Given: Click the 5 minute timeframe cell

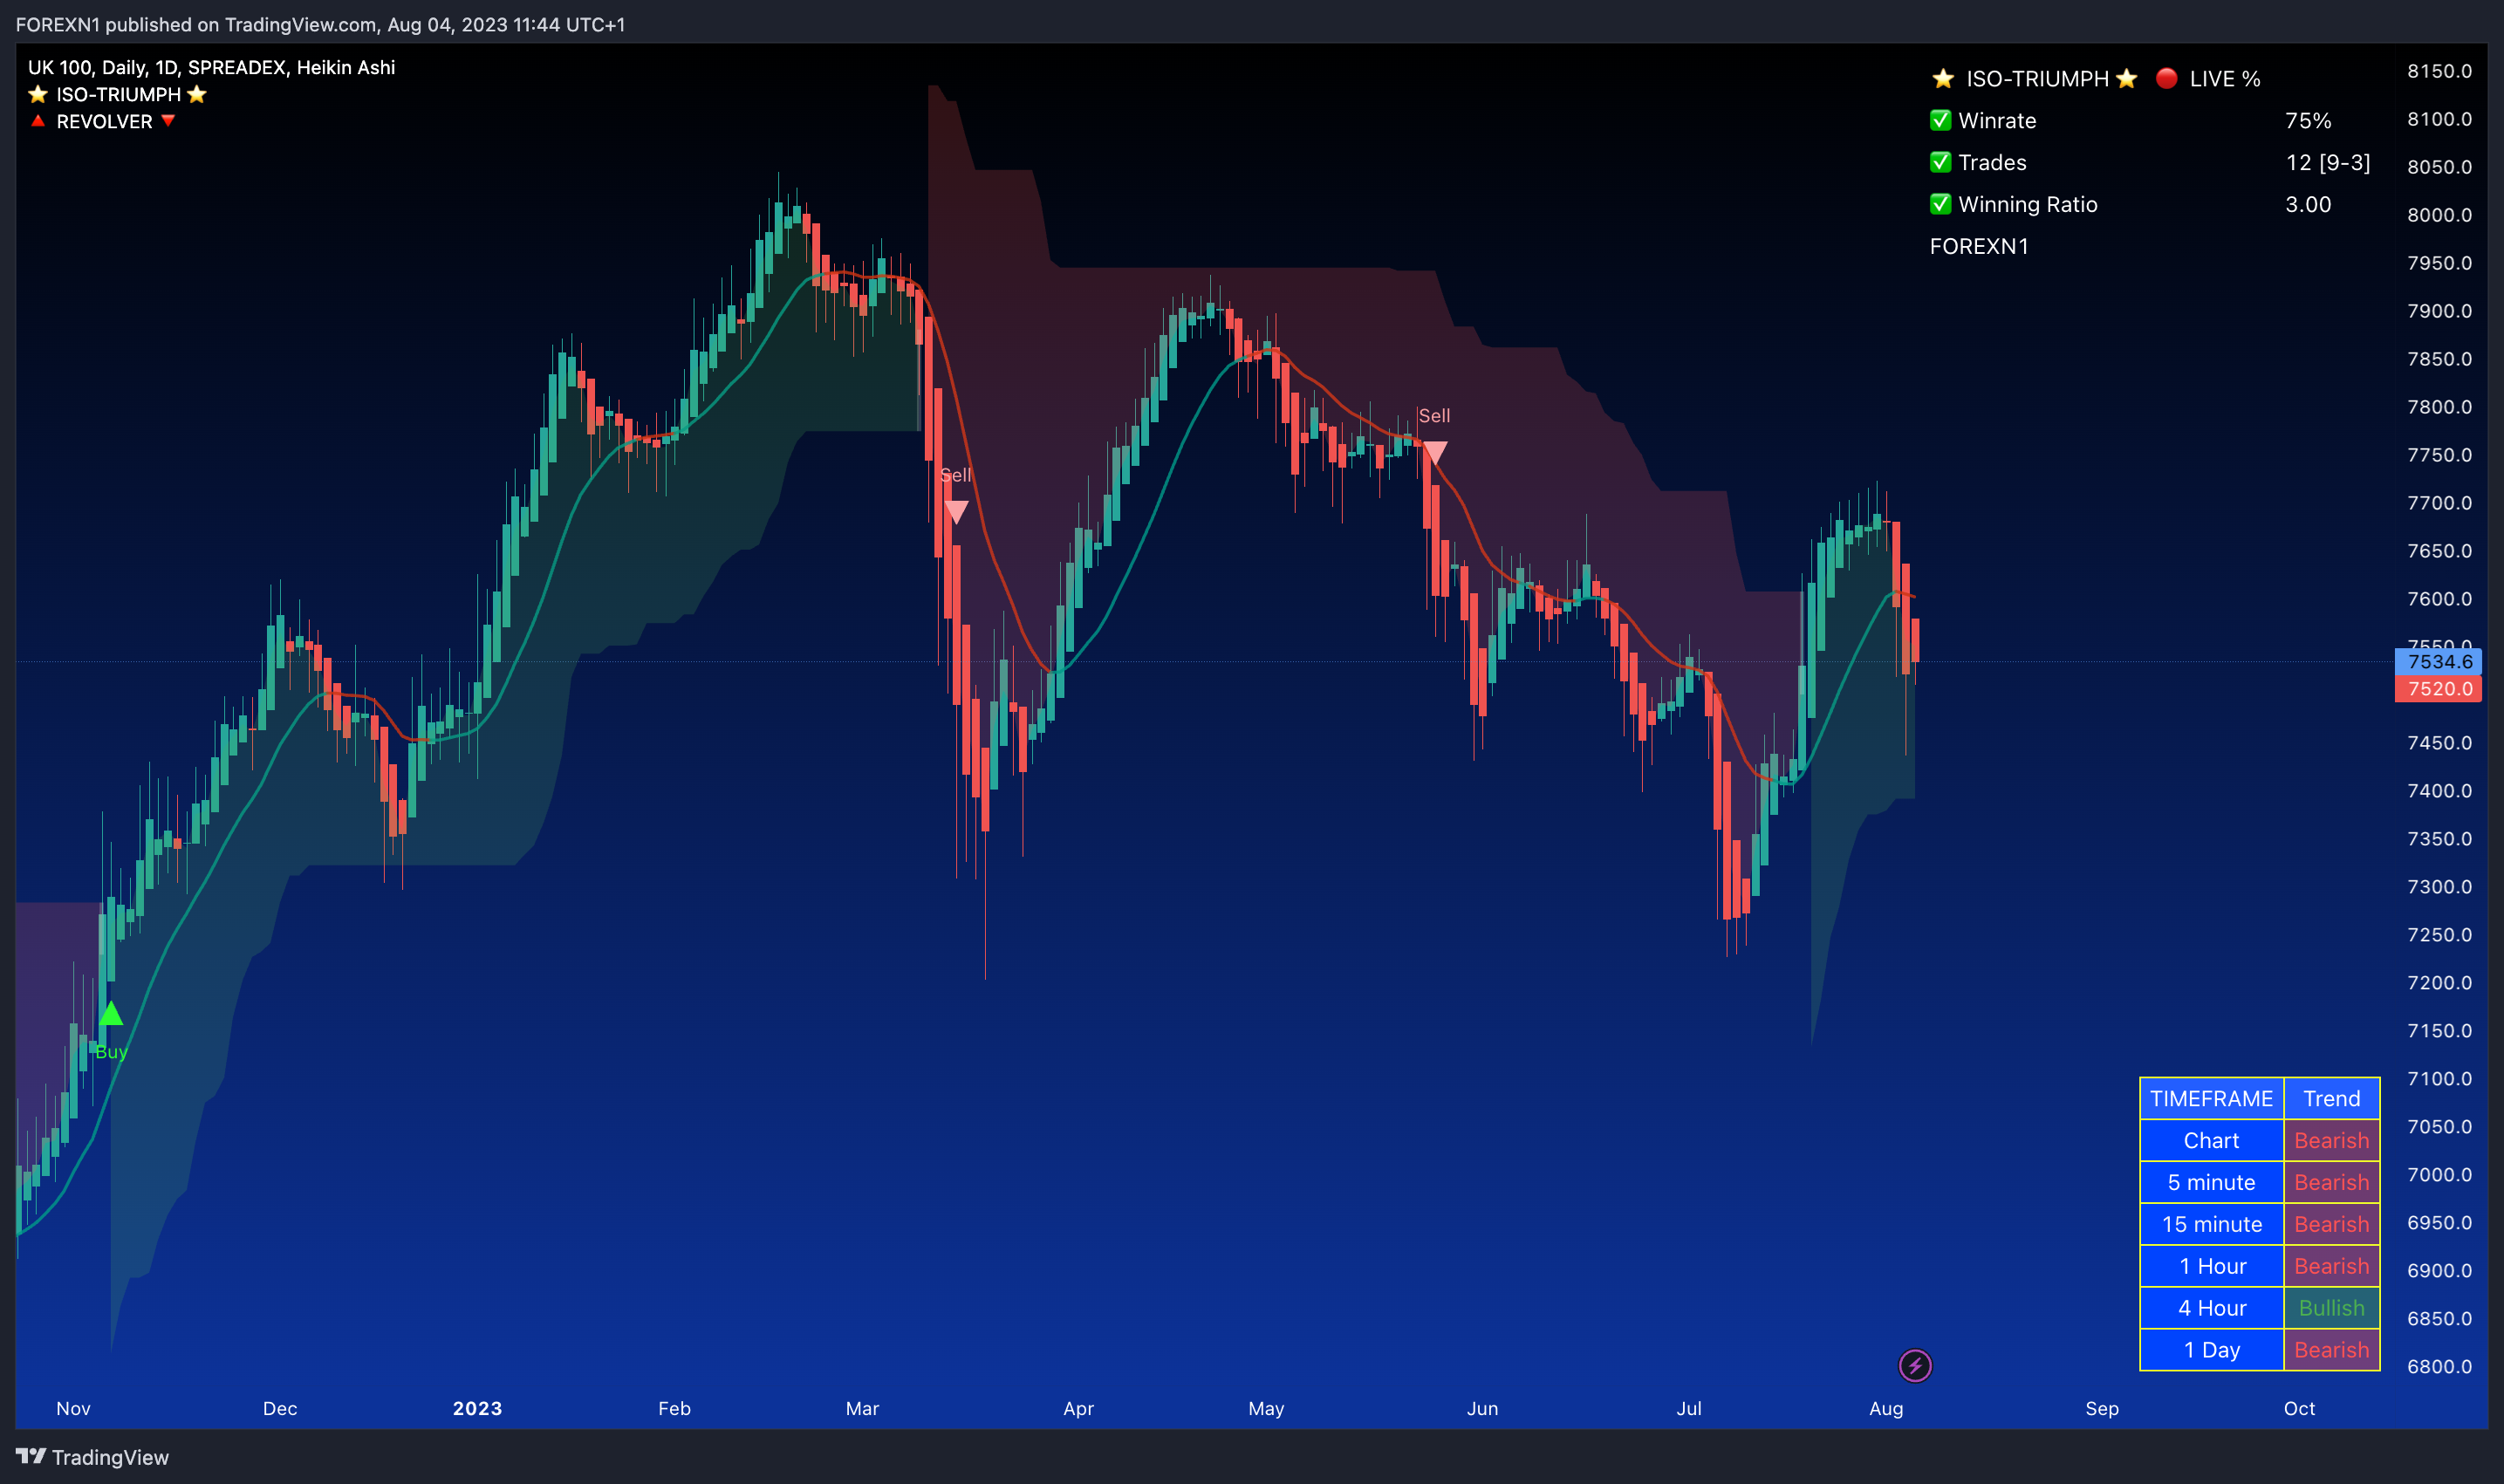Looking at the screenshot, I should 2211,1182.
